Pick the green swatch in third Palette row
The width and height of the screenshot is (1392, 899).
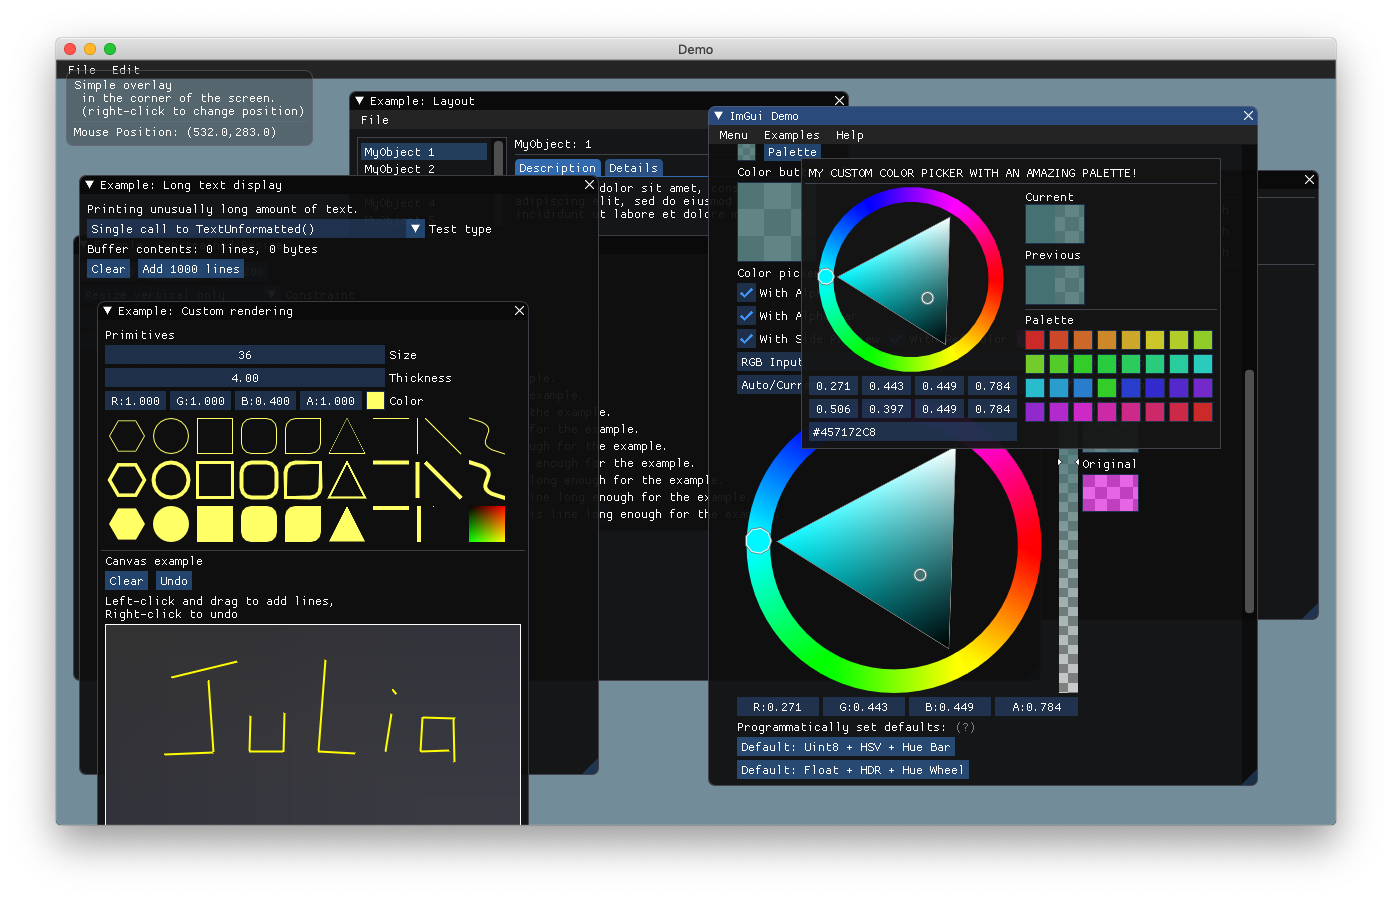click(x=1107, y=388)
